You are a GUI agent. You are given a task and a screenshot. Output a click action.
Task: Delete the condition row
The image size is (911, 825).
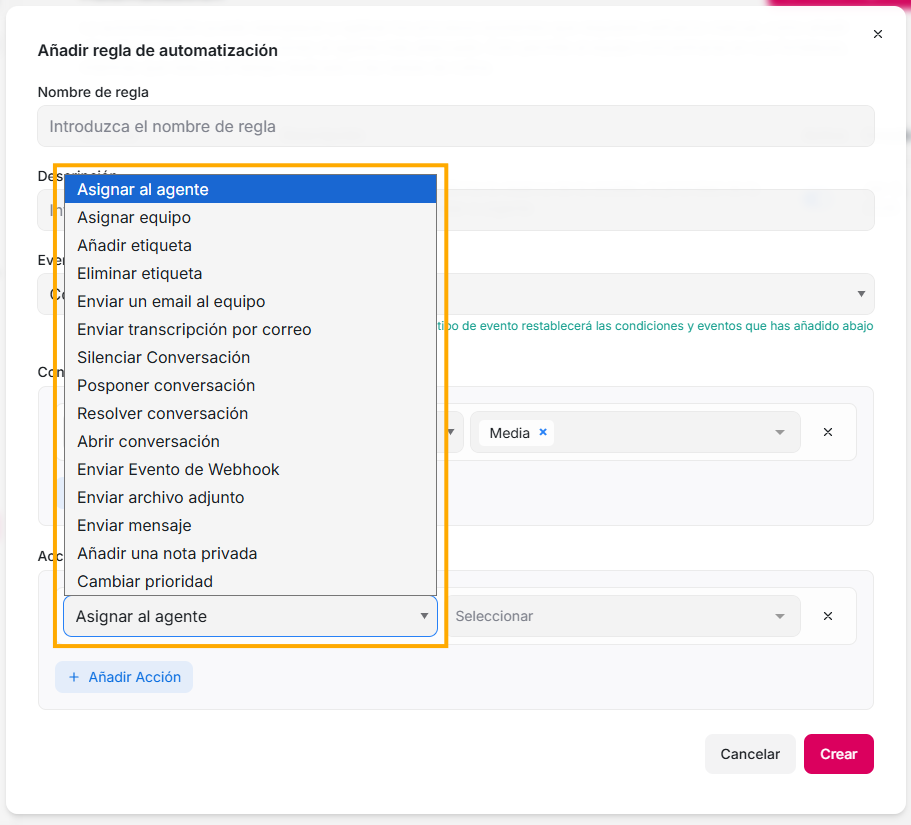(x=828, y=432)
